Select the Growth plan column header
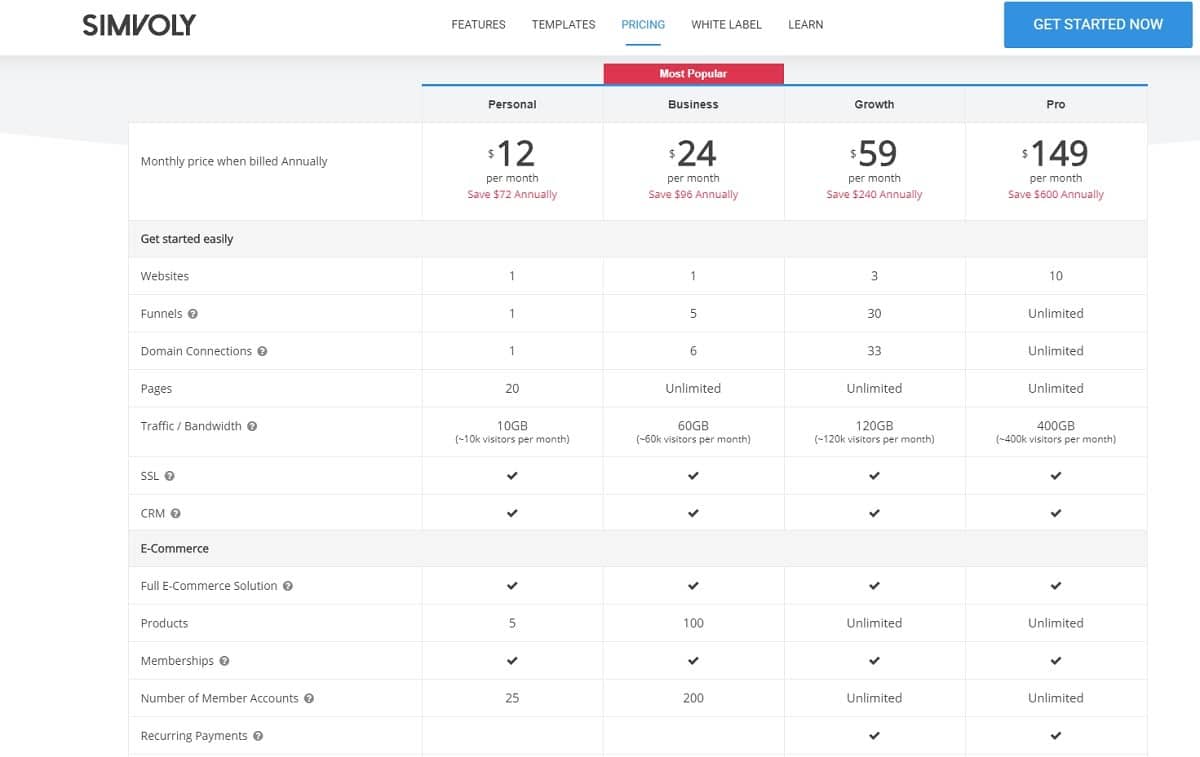The image size is (1200, 757). 874,104
